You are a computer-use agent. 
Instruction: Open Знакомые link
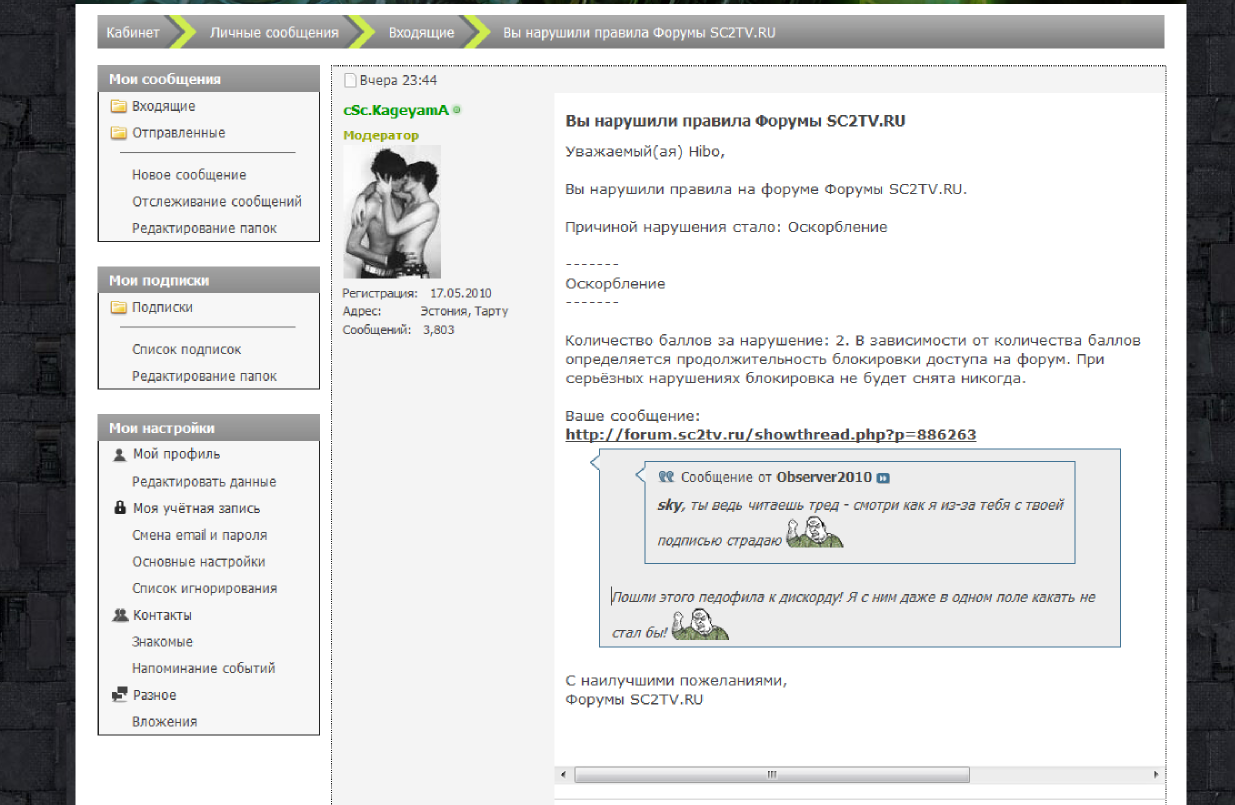(x=162, y=642)
